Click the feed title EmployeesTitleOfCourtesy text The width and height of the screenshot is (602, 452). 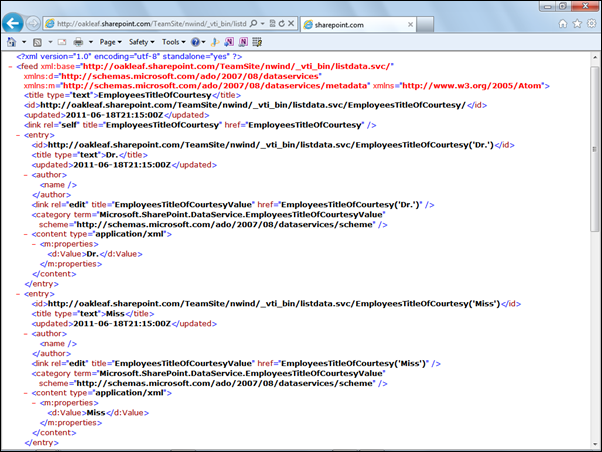coord(155,95)
